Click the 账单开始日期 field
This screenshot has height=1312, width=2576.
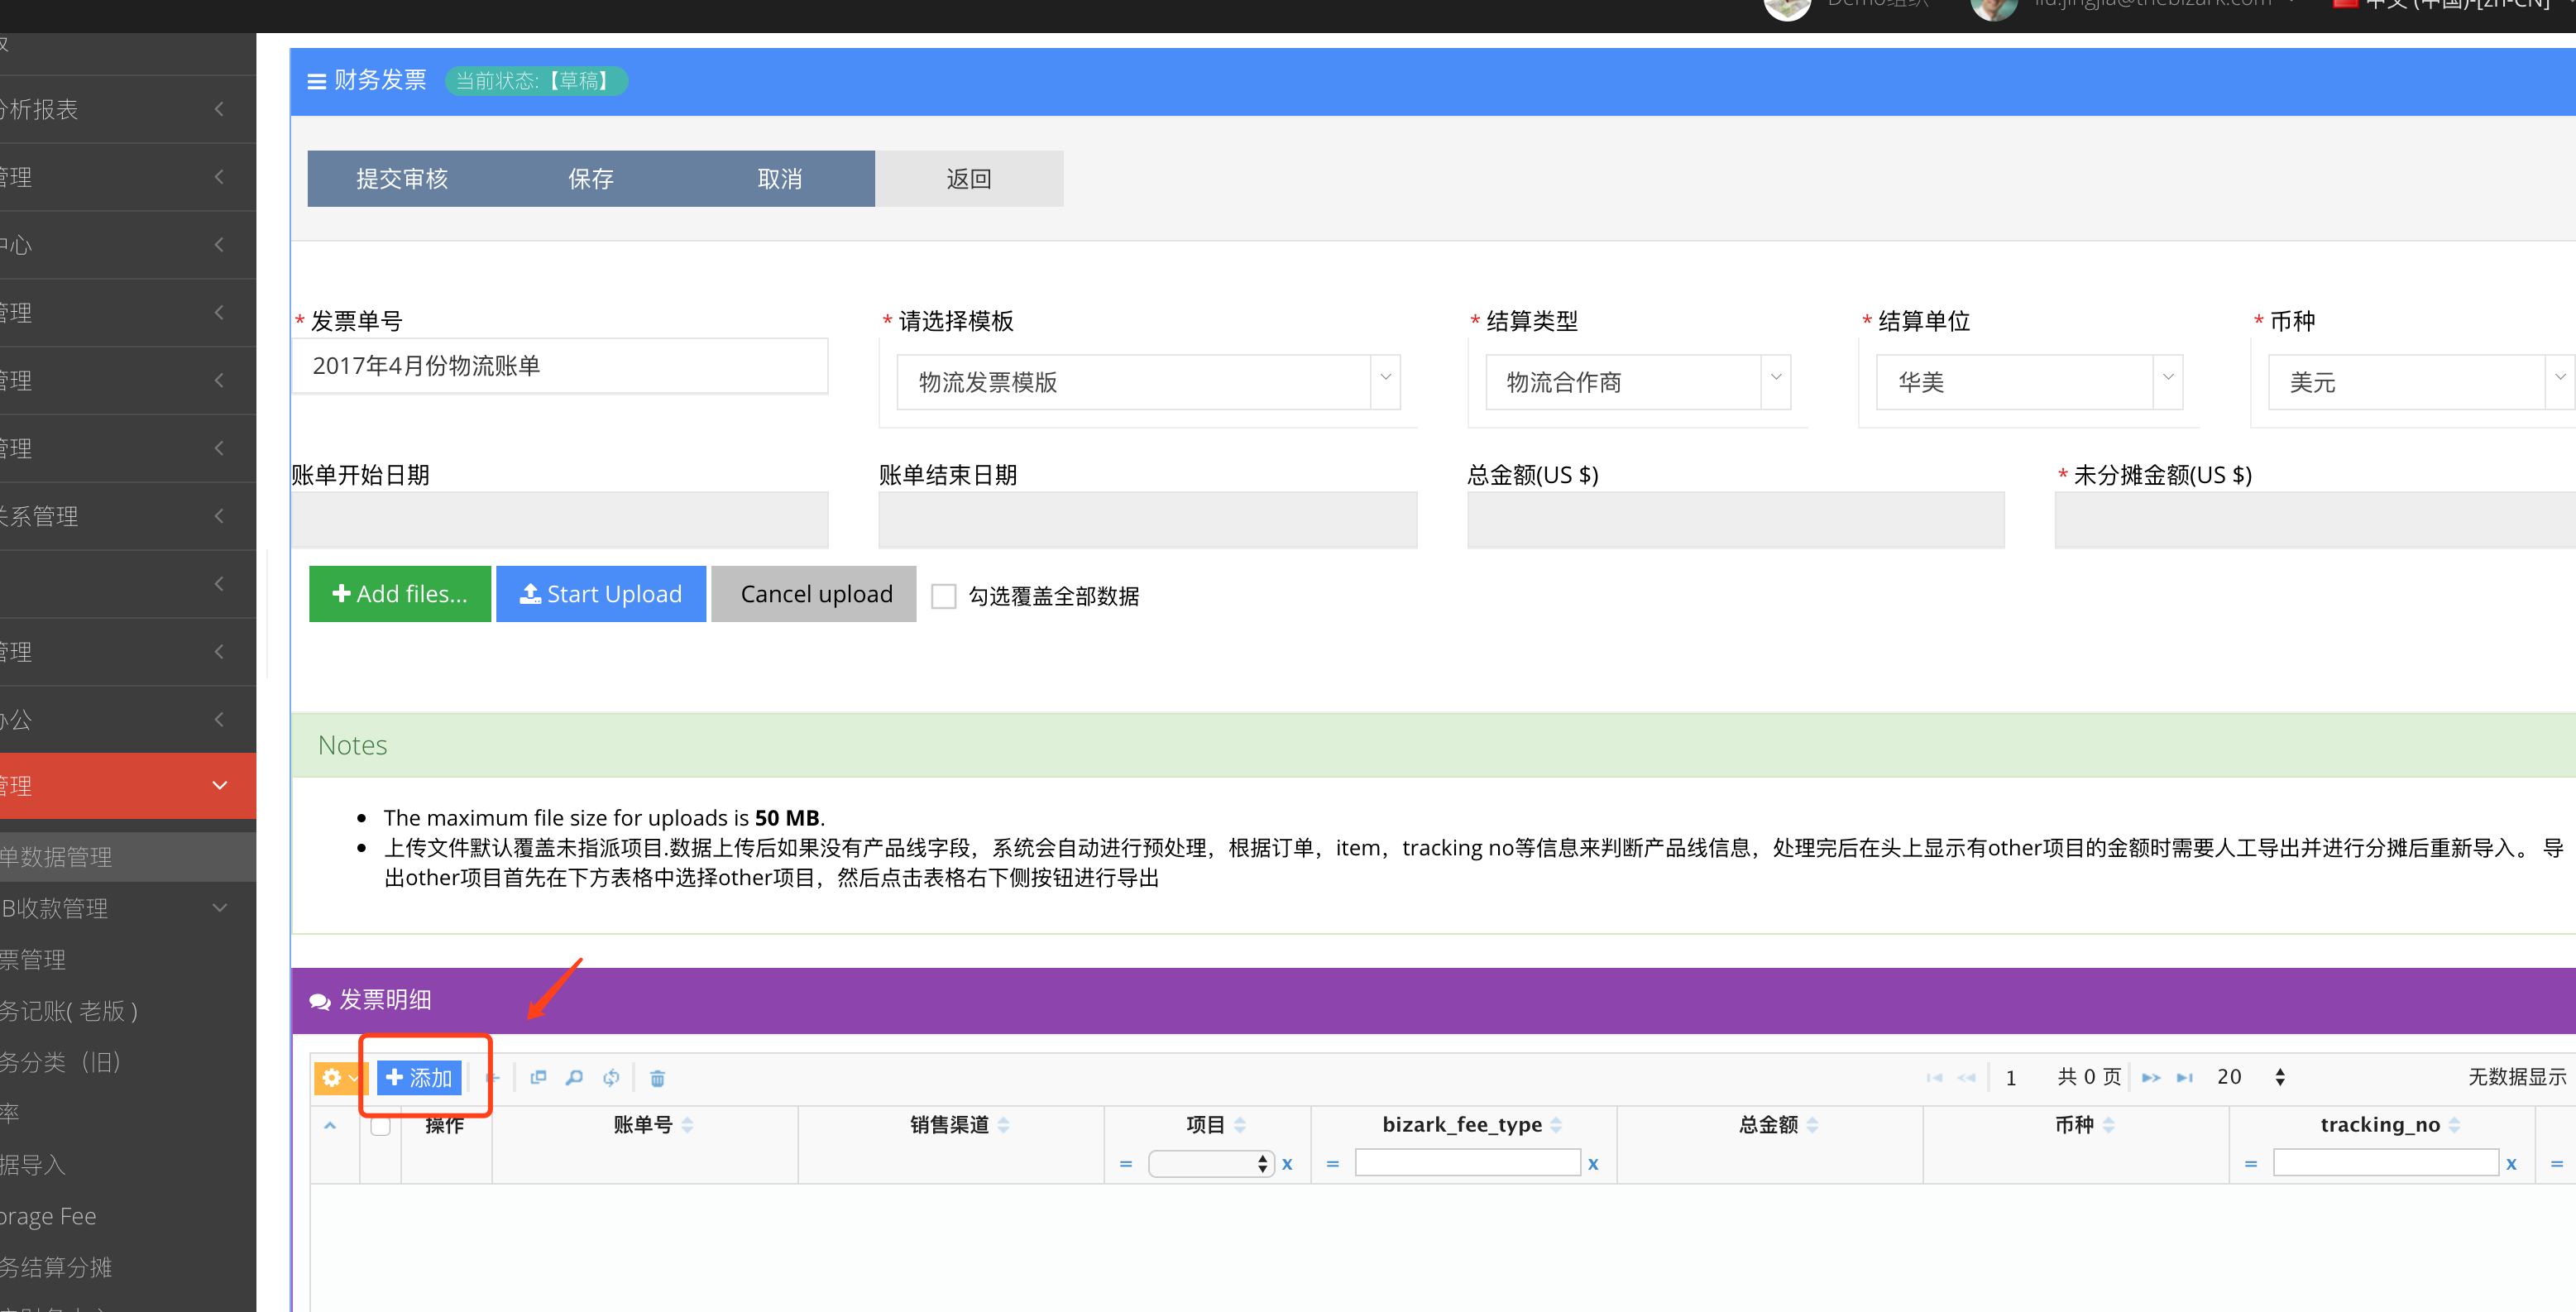pos(560,520)
